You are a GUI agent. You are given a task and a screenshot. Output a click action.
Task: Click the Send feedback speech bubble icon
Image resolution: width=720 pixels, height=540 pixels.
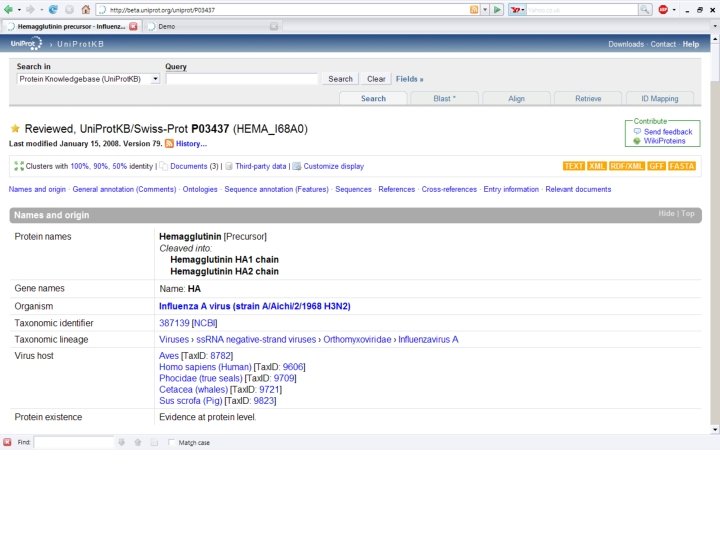(637, 131)
